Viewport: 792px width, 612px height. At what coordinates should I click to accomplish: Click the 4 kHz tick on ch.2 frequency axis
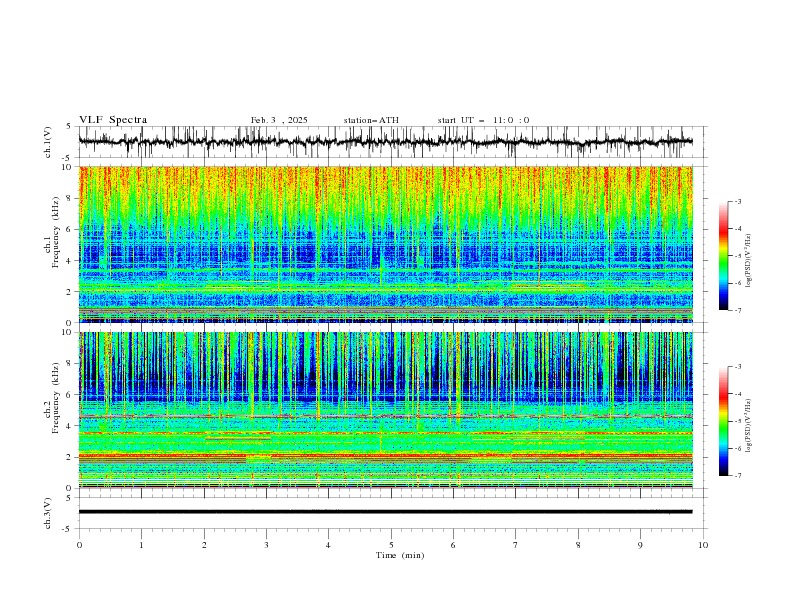pyautogui.click(x=71, y=426)
